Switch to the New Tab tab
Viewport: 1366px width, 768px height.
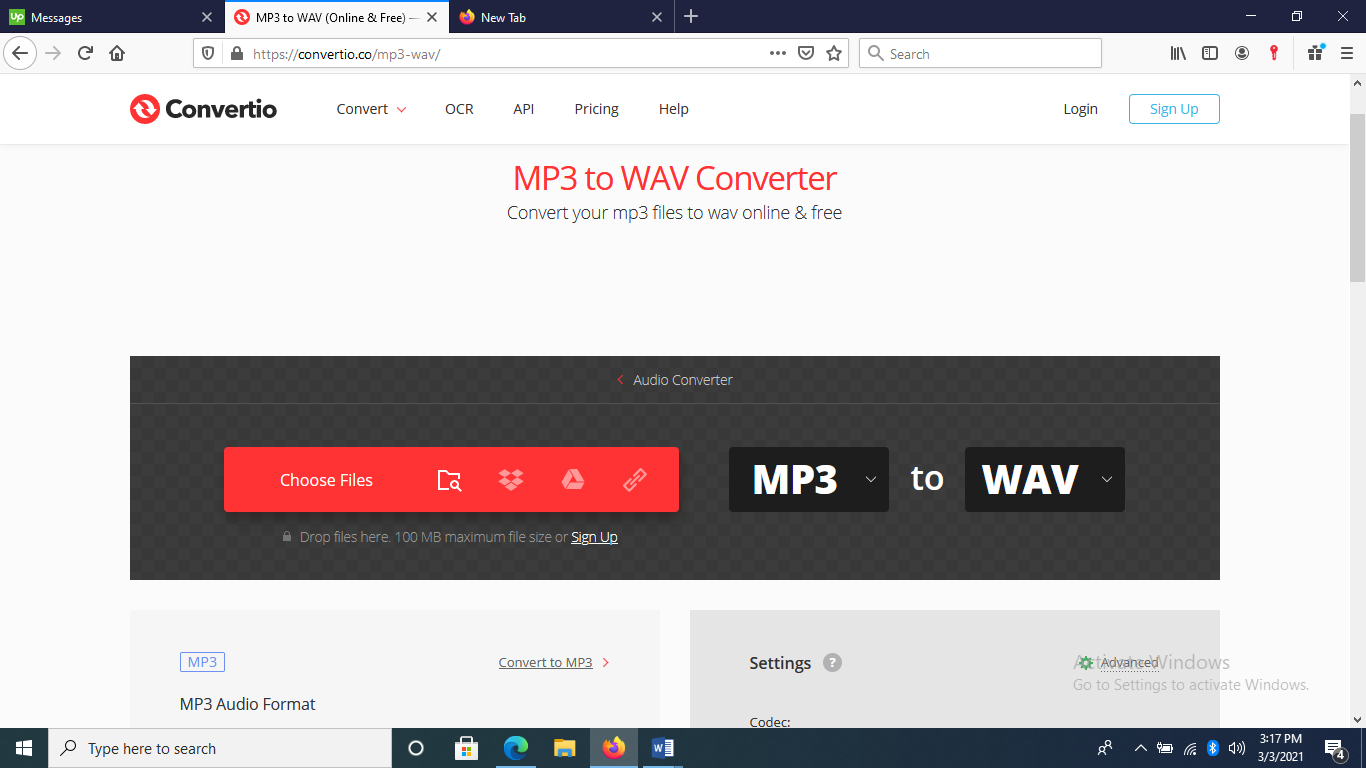pos(560,17)
